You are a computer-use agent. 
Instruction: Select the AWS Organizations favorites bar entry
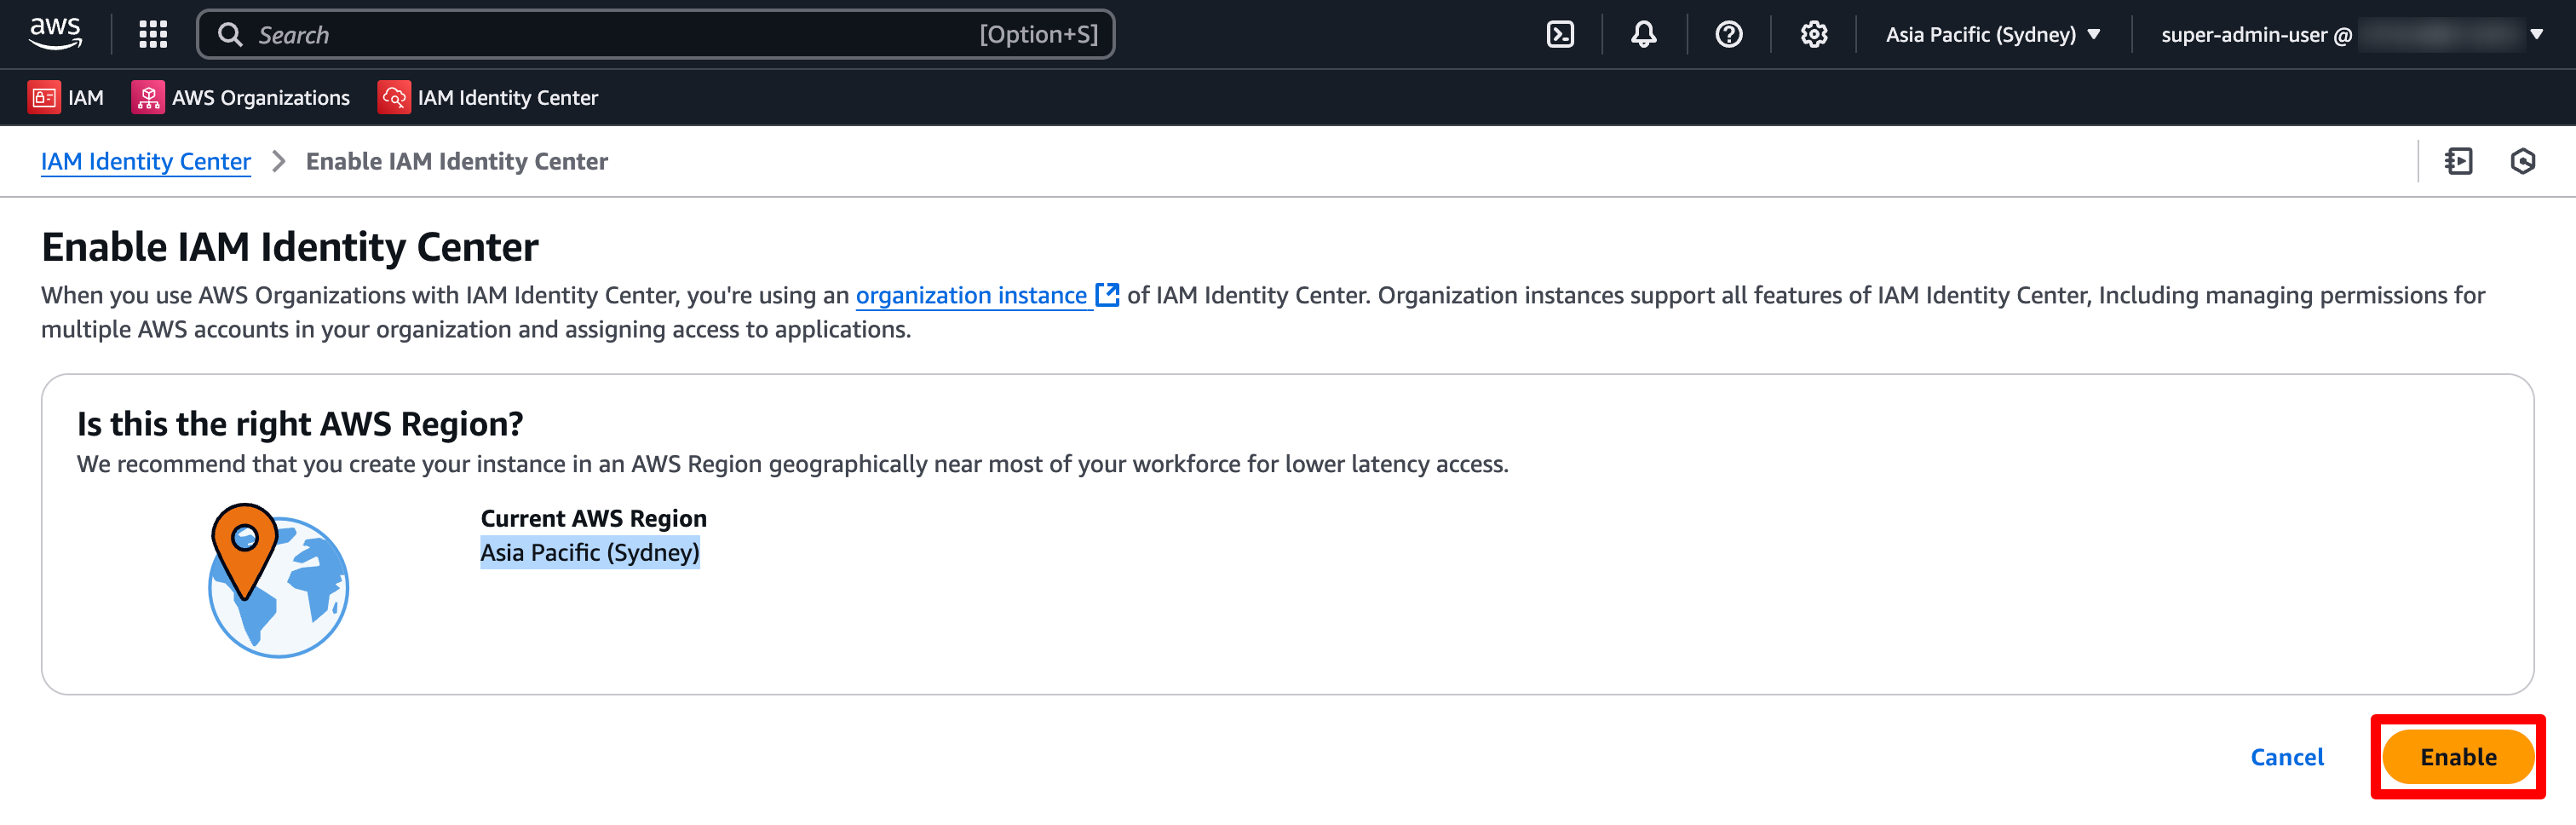tap(260, 97)
